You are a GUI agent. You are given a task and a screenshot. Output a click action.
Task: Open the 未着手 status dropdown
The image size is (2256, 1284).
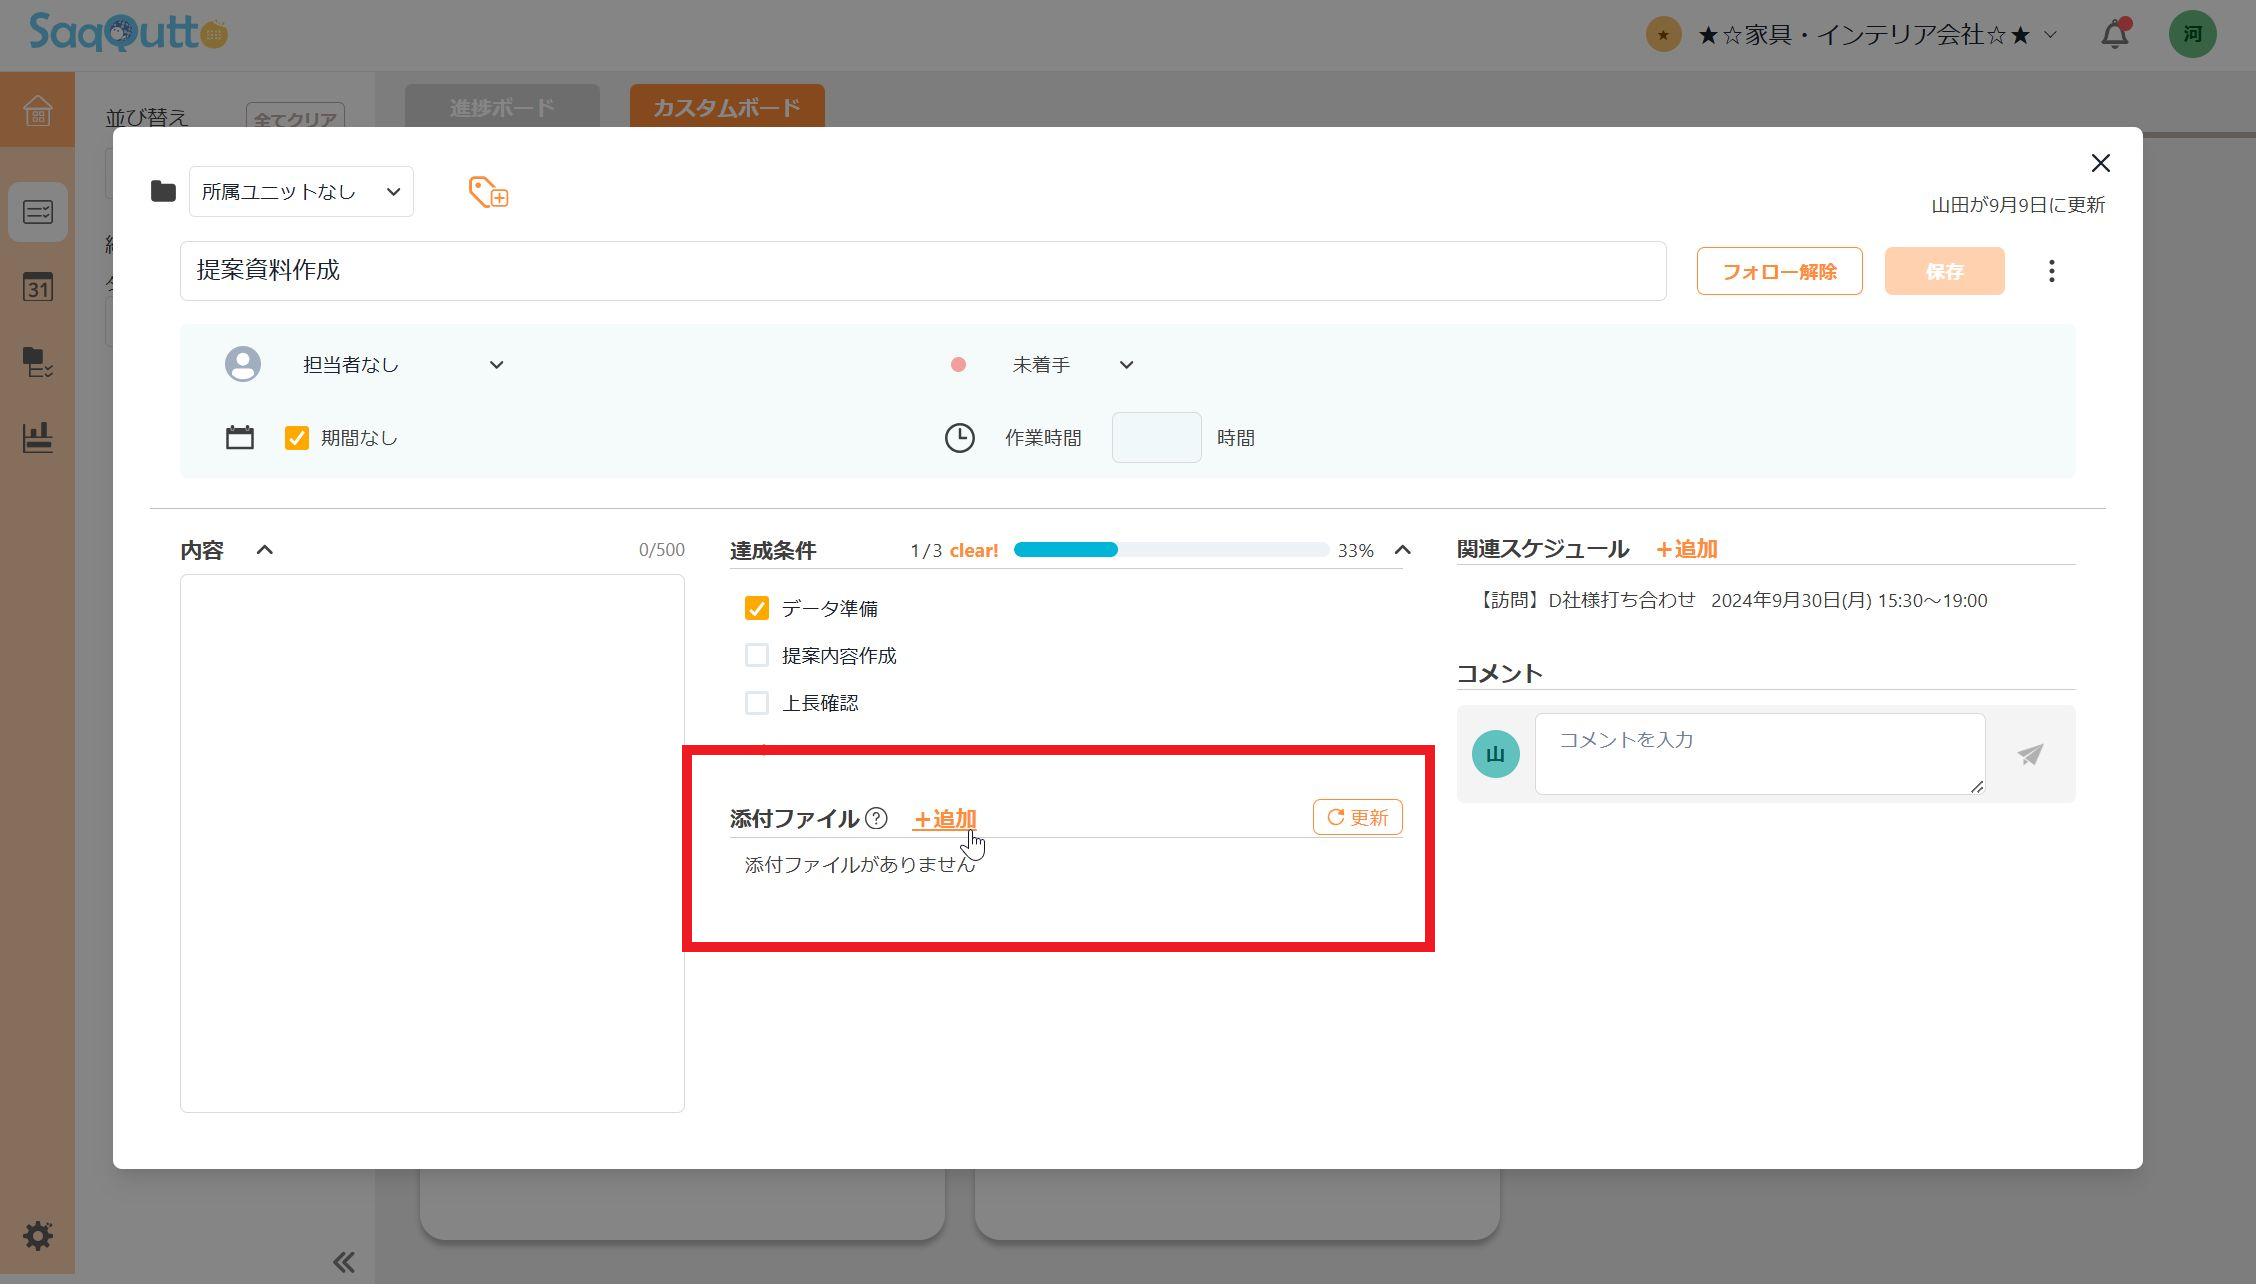click(1072, 365)
